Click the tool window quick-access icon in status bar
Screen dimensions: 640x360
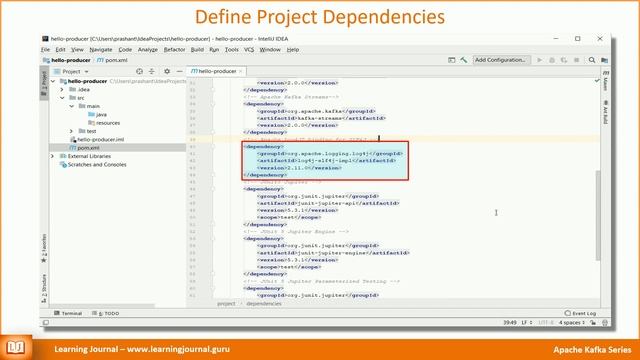pyautogui.click(x=46, y=322)
